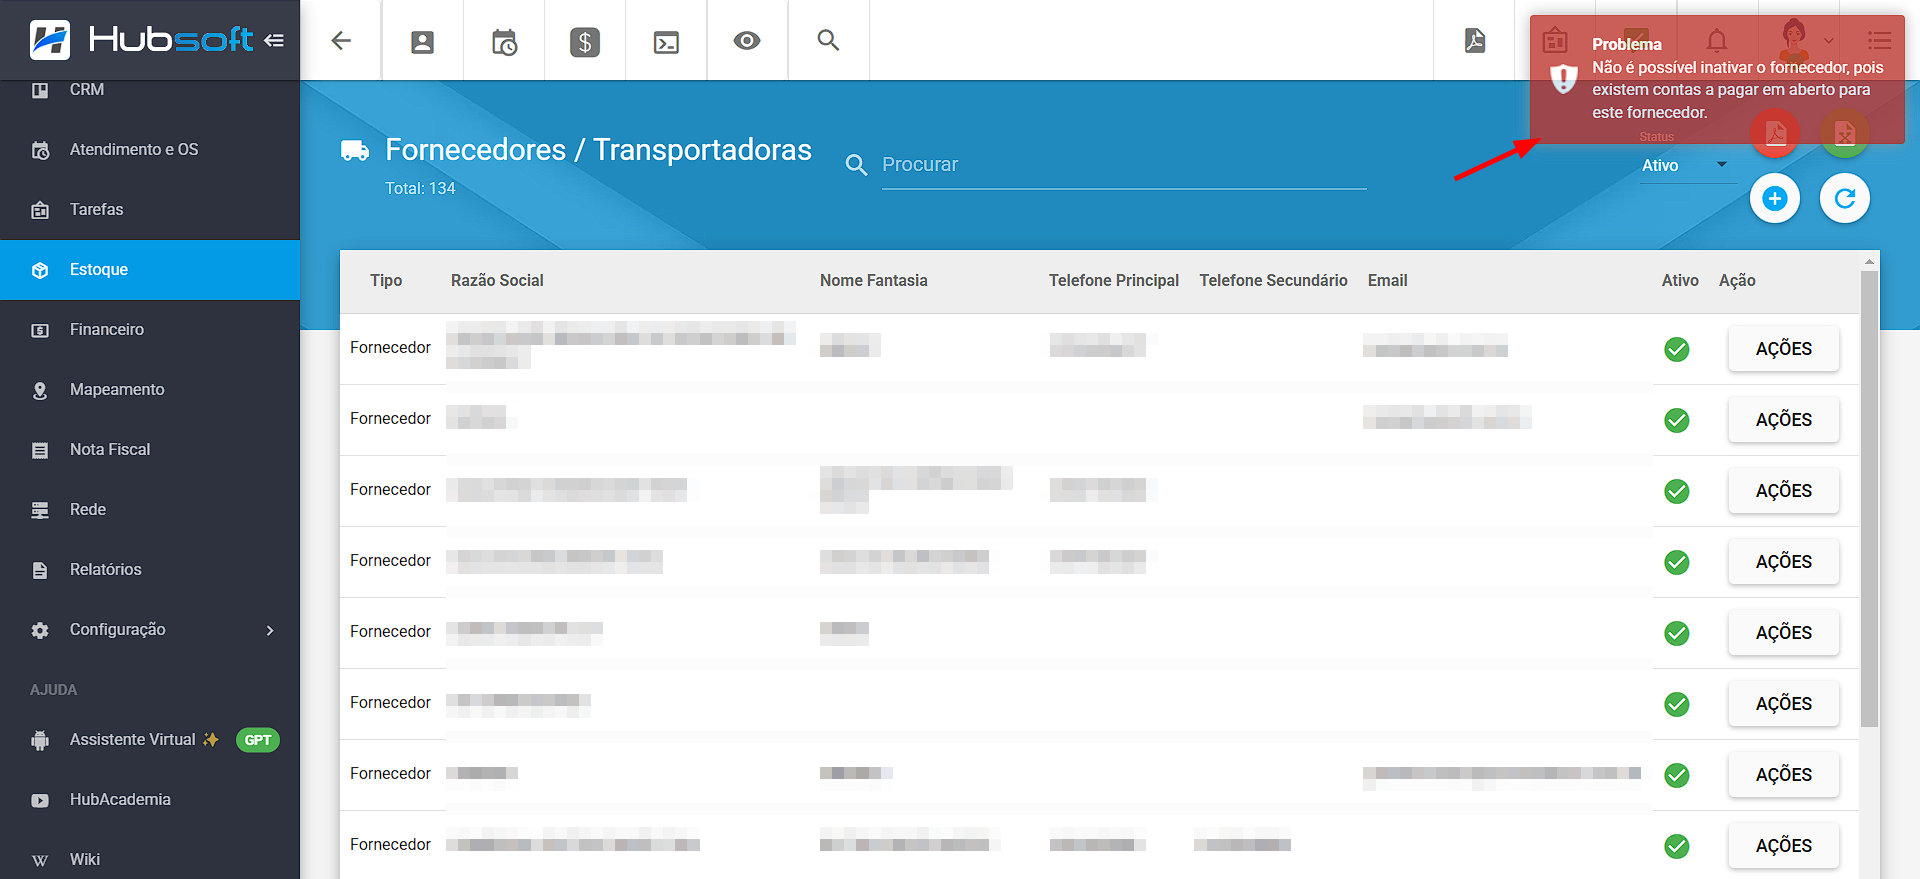The height and width of the screenshot is (879, 1920).
Task: Click the magnifier icon in top toolbar
Action: pyautogui.click(x=828, y=40)
